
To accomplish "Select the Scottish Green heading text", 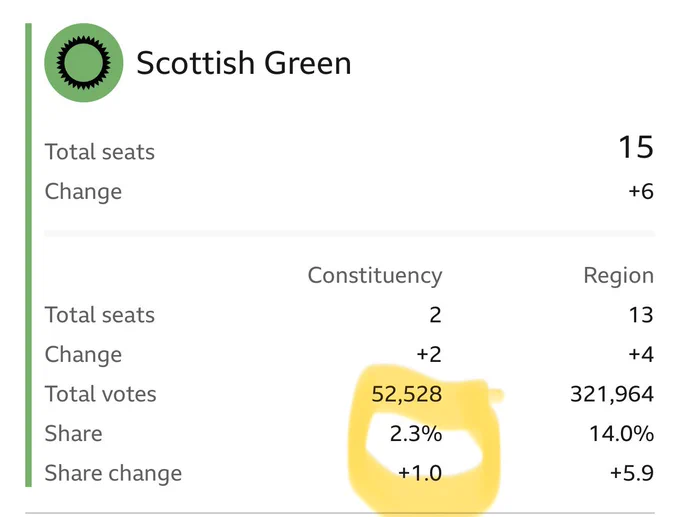I will [x=244, y=63].
